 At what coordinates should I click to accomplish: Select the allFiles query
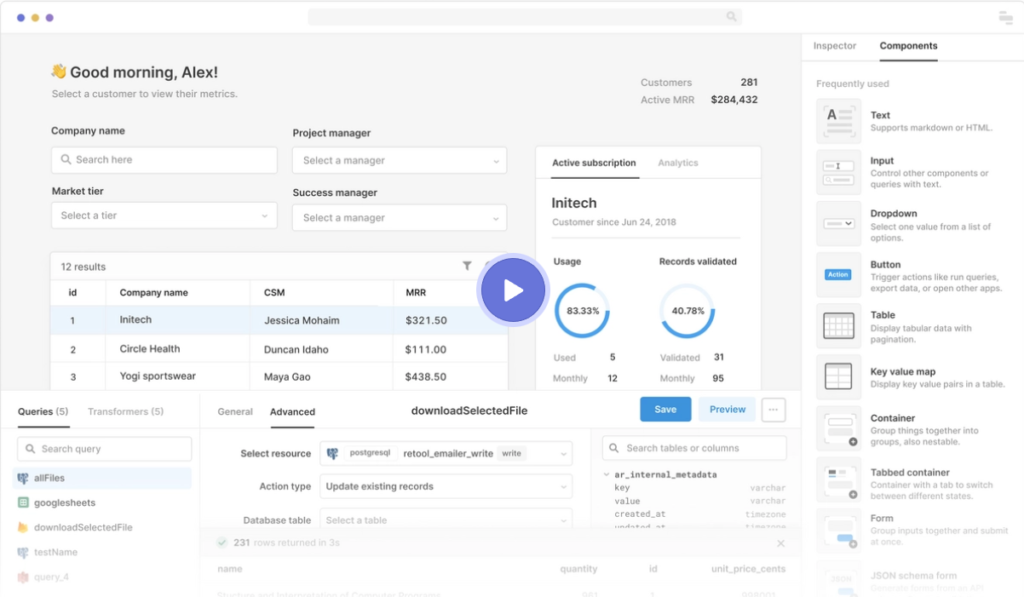click(x=102, y=478)
